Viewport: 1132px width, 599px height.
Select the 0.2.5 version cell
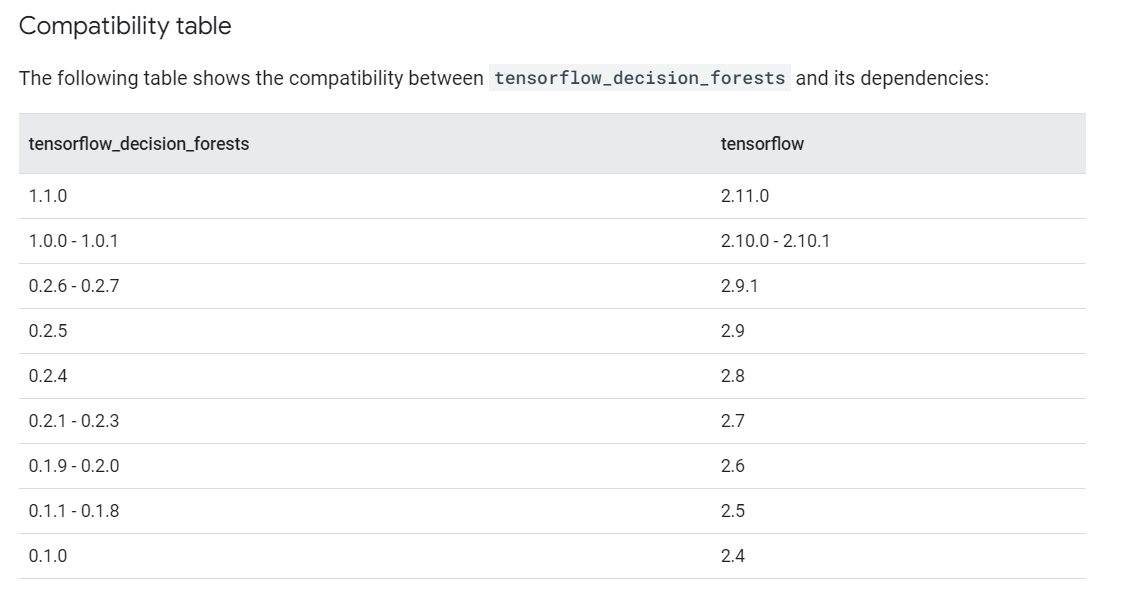point(48,331)
